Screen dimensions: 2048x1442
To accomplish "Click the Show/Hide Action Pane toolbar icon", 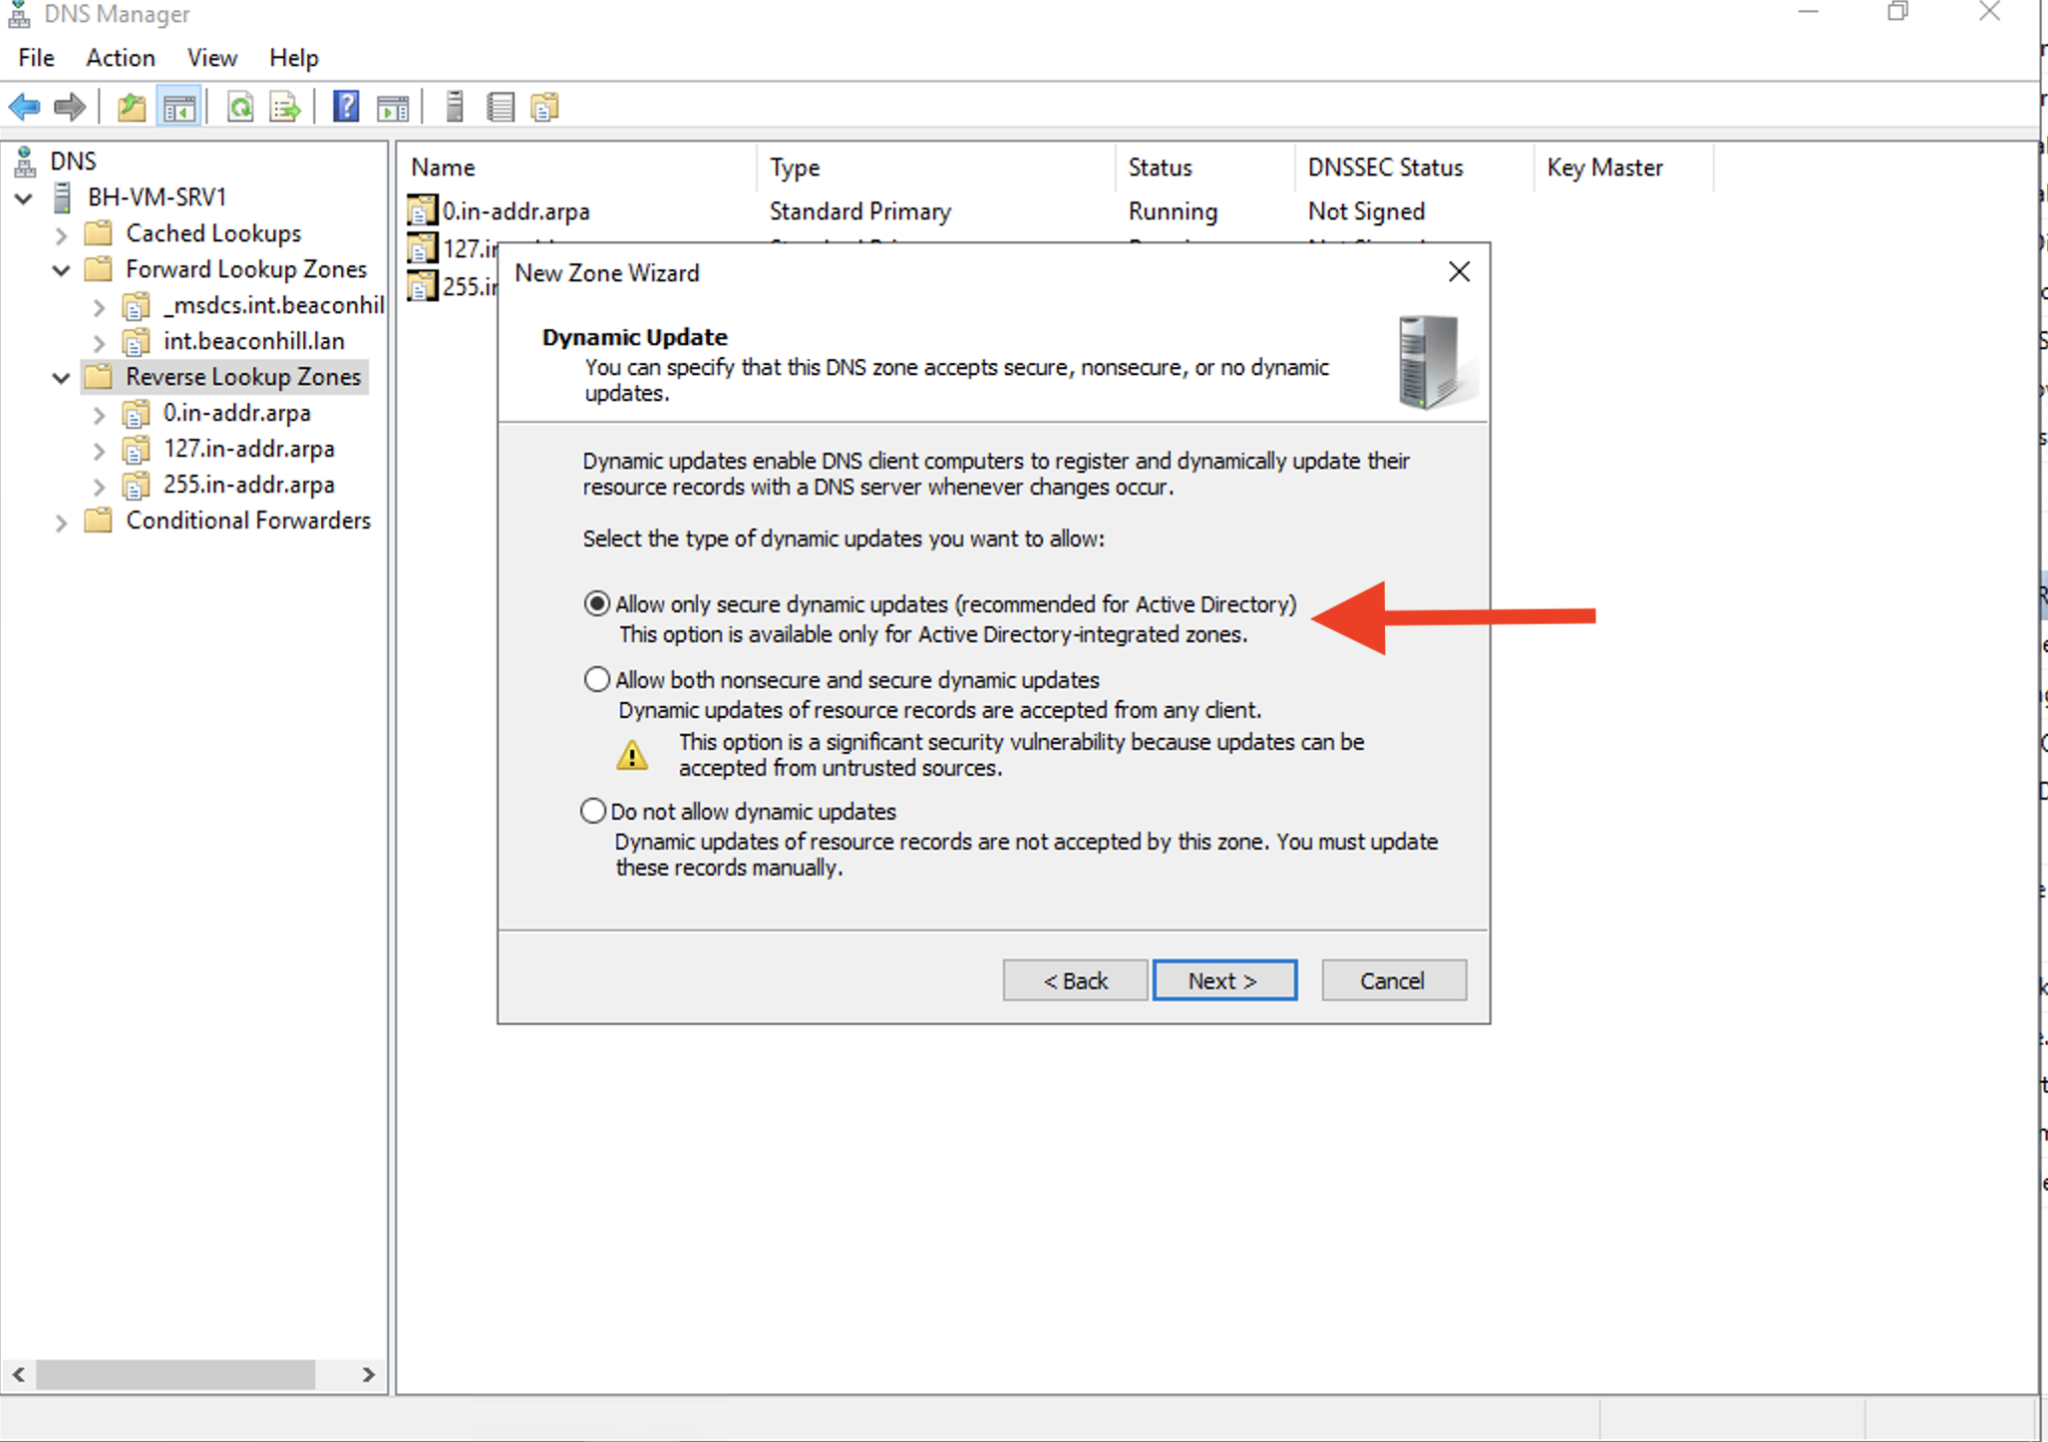I will coord(392,106).
